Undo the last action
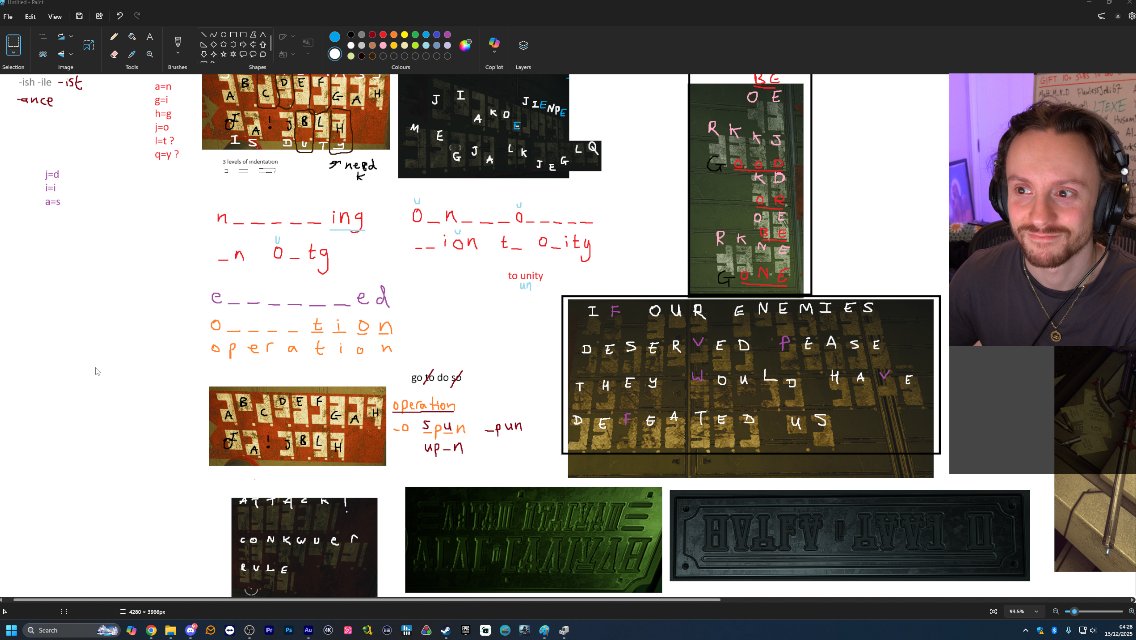Viewport: 1136px width, 640px height. [x=120, y=16]
